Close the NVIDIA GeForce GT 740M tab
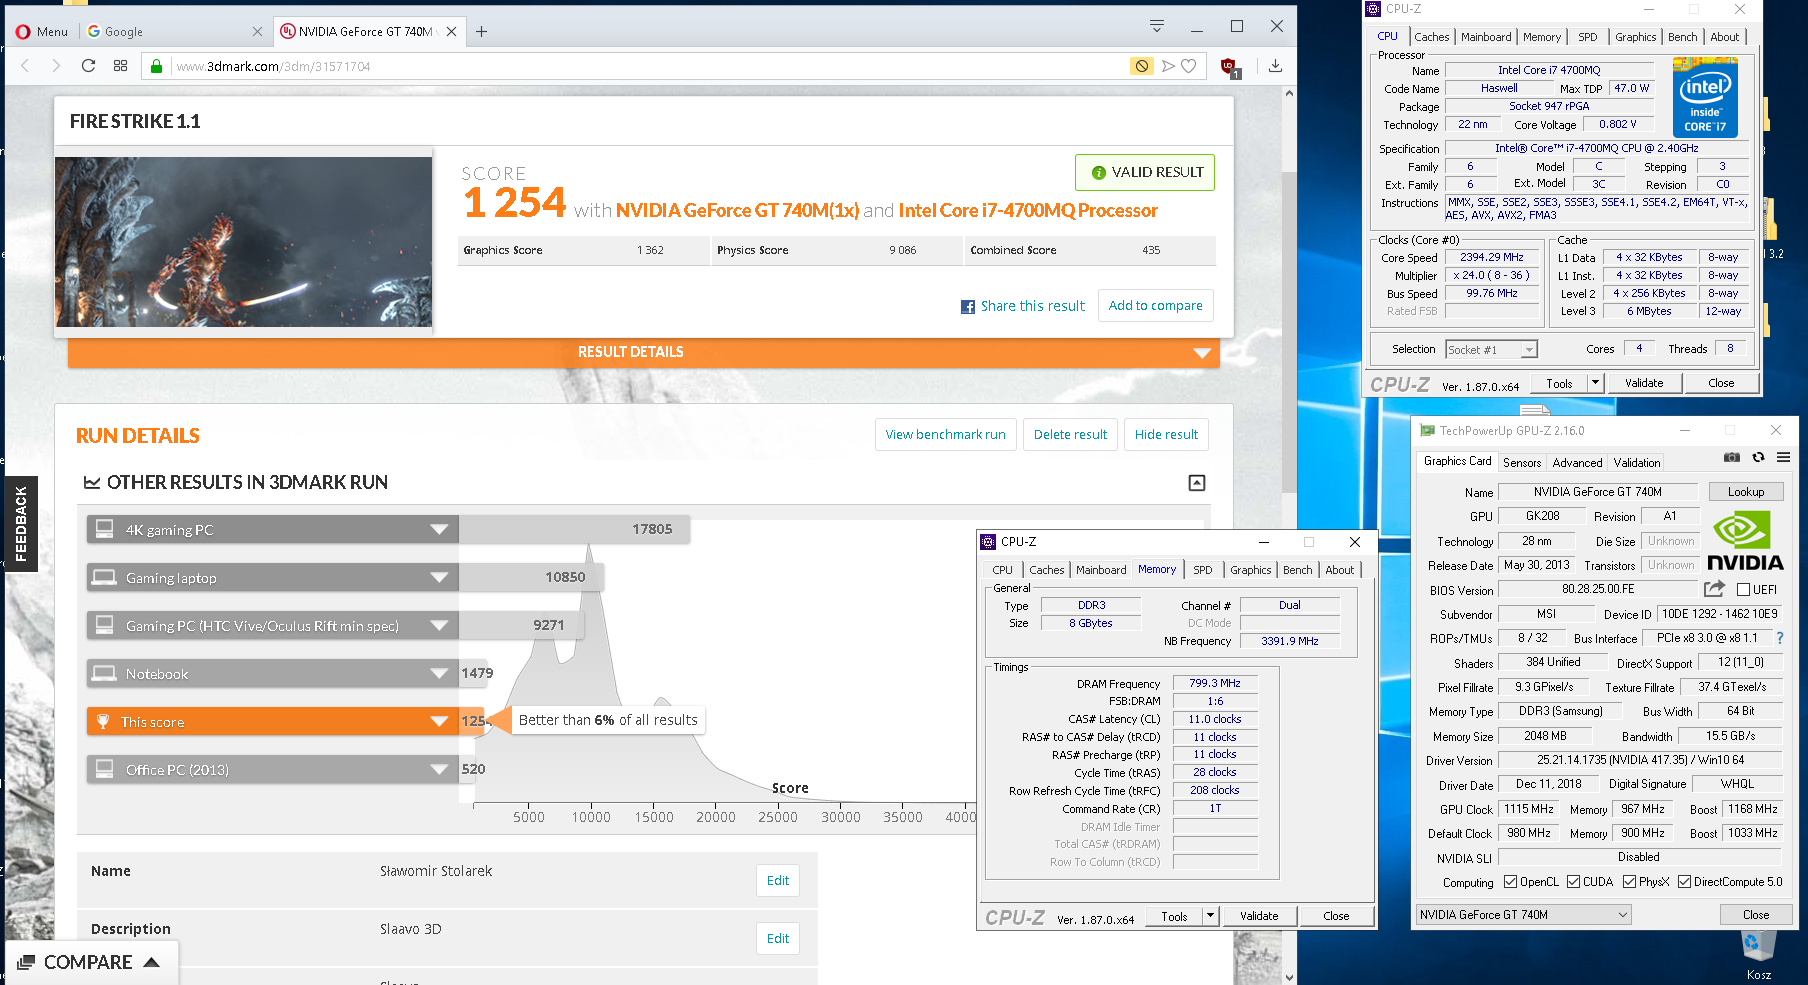The image size is (1808, 985). pyautogui.click(x=452, y=31)
